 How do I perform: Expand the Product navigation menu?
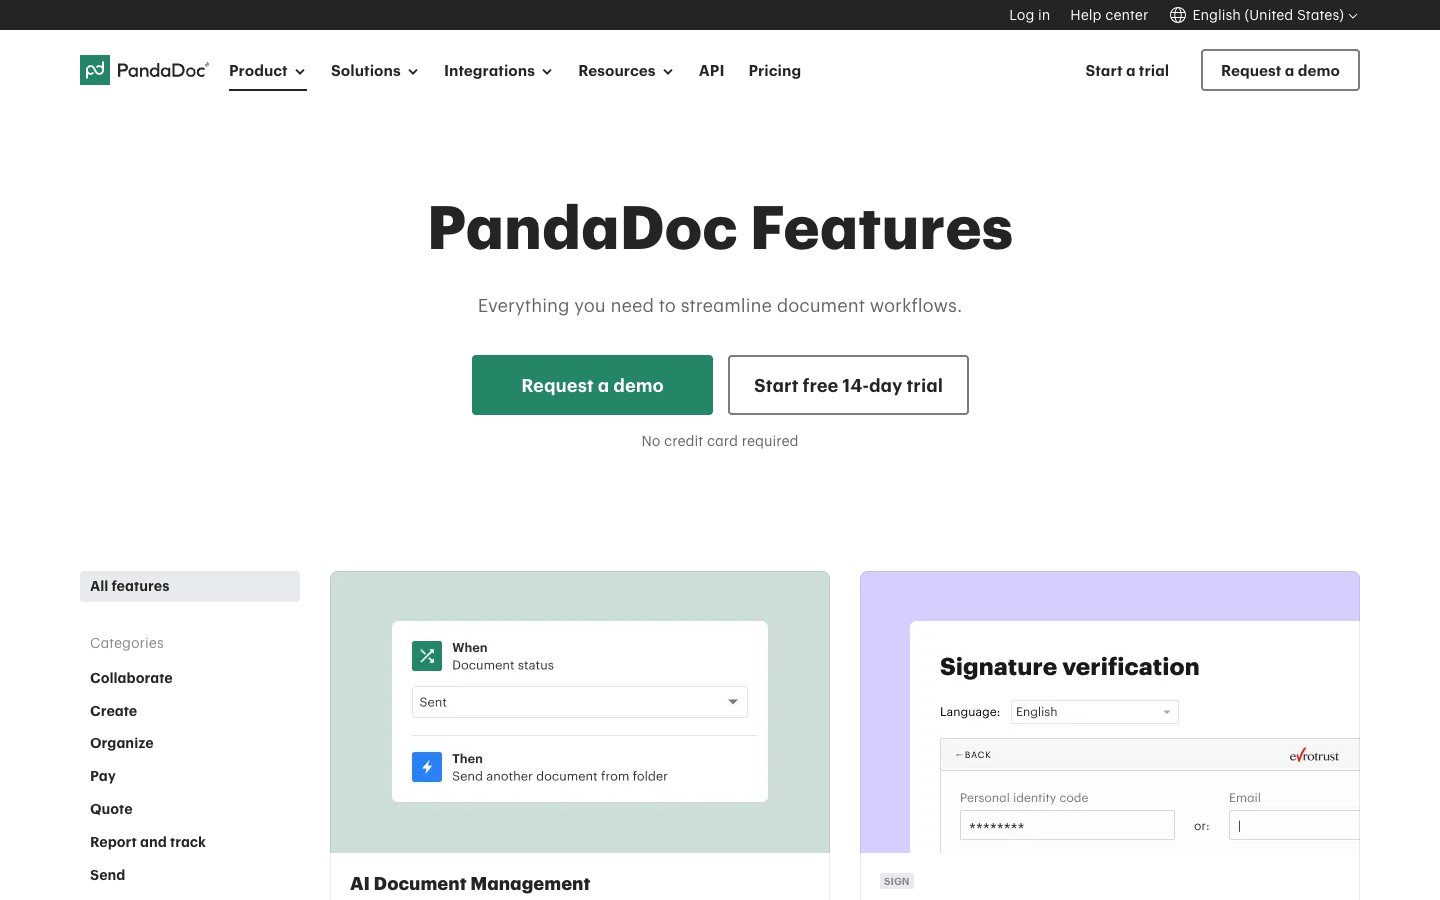(x=266, y=71)
